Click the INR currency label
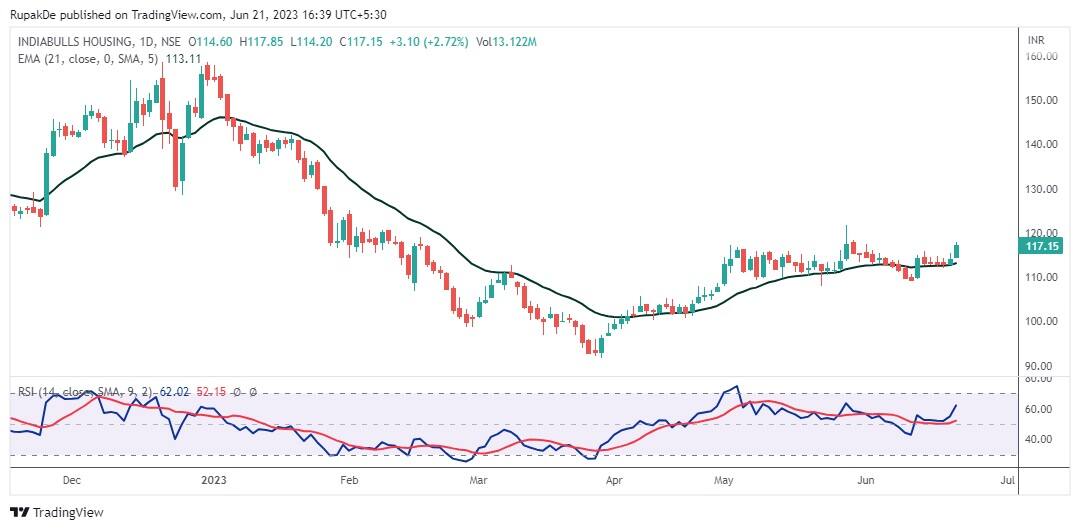Screen dimensions: 1080x530 pyautogui.click(x=1037, y=40)
